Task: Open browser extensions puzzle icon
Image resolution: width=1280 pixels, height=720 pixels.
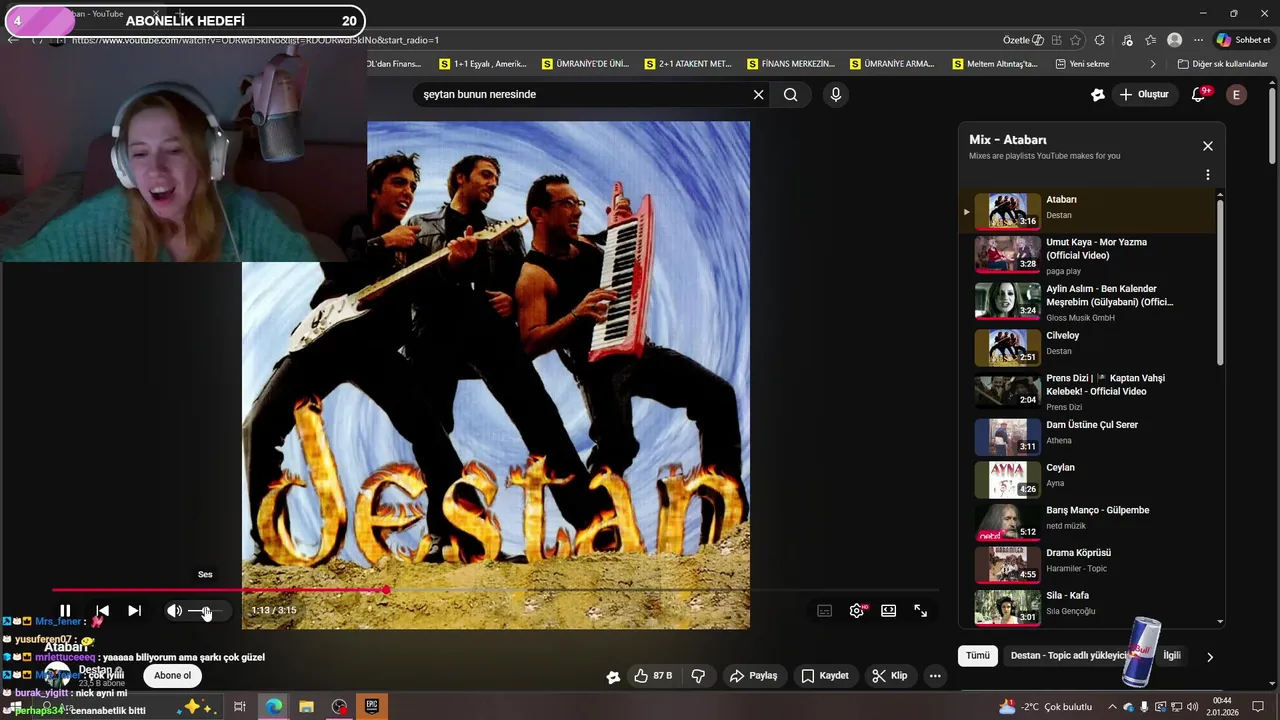Action: [1100, 40]
